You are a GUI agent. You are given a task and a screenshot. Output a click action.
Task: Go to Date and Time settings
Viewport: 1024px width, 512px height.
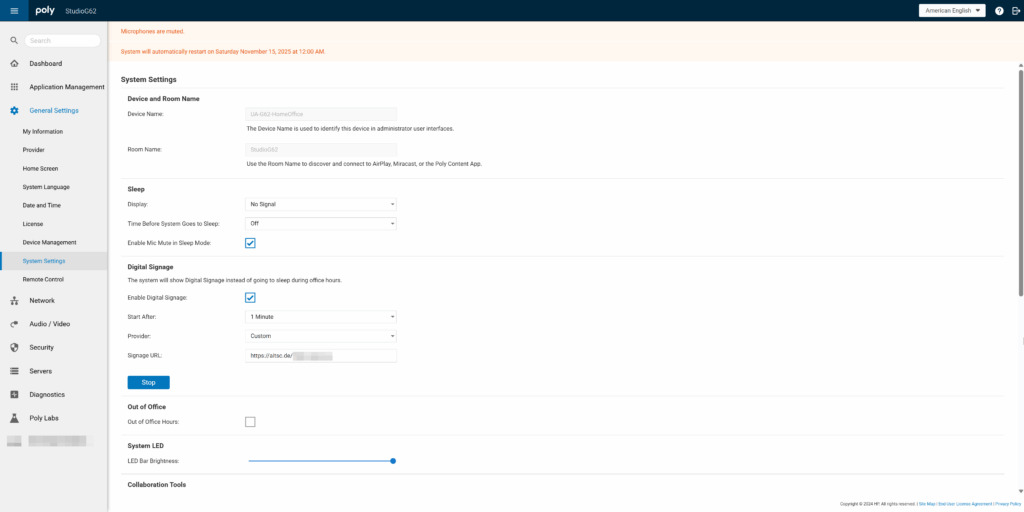pyautogui.click(x=43, y=205)
